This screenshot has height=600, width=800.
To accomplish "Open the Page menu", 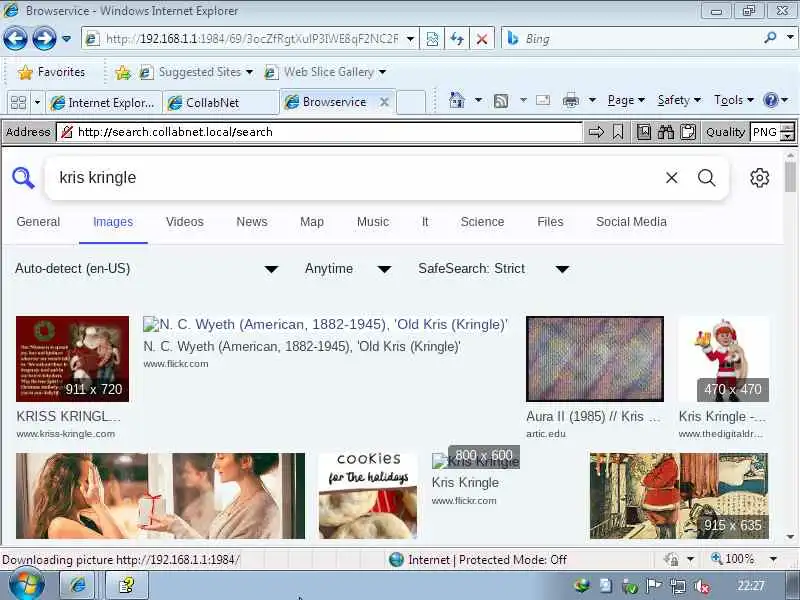I will tap(626, 100).
